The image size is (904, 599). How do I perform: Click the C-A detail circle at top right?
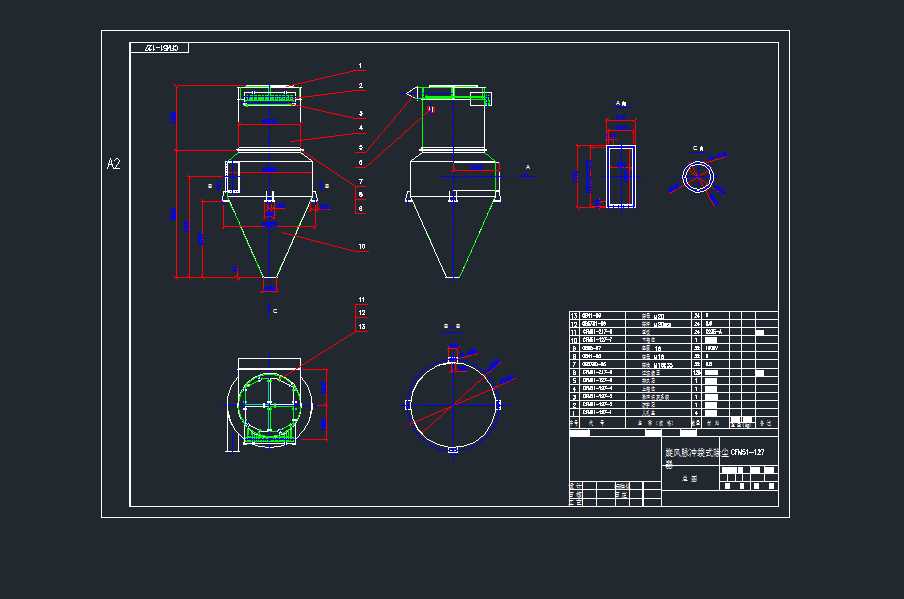point(700,177)
